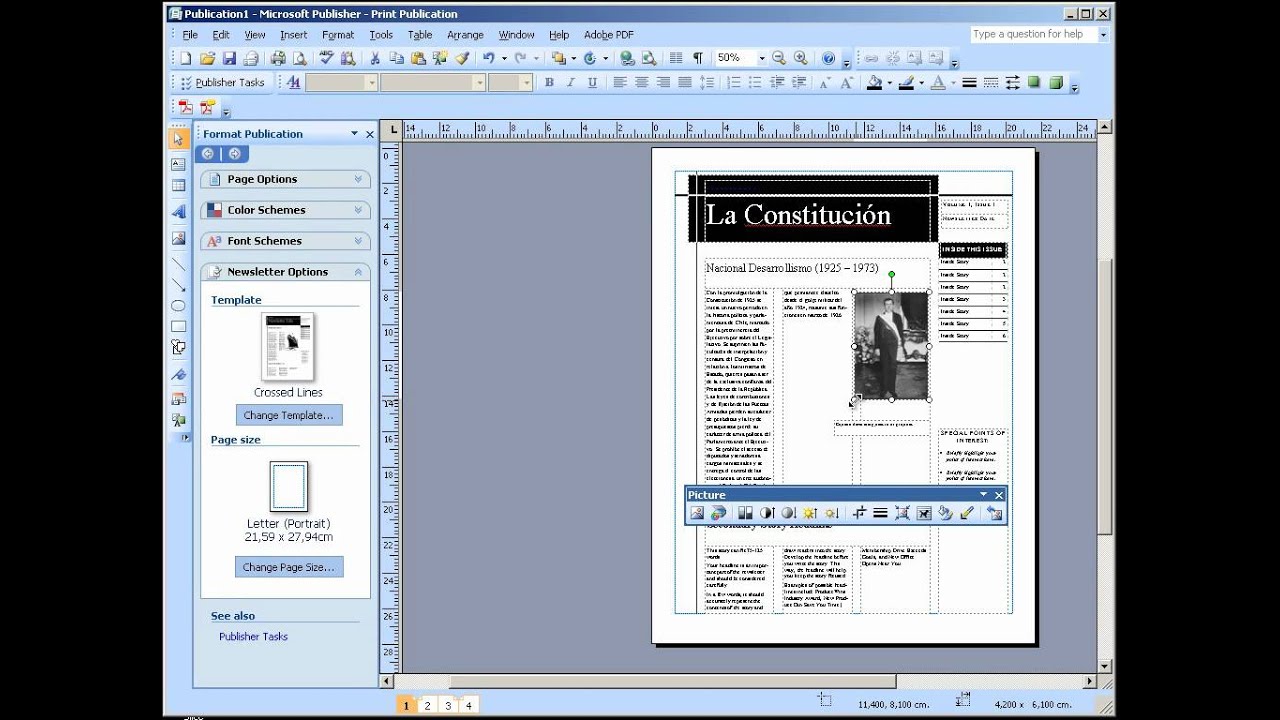Screen dimensions: 1280x720
Task: Open an existing file with folder icon
Action: point(207,58)
